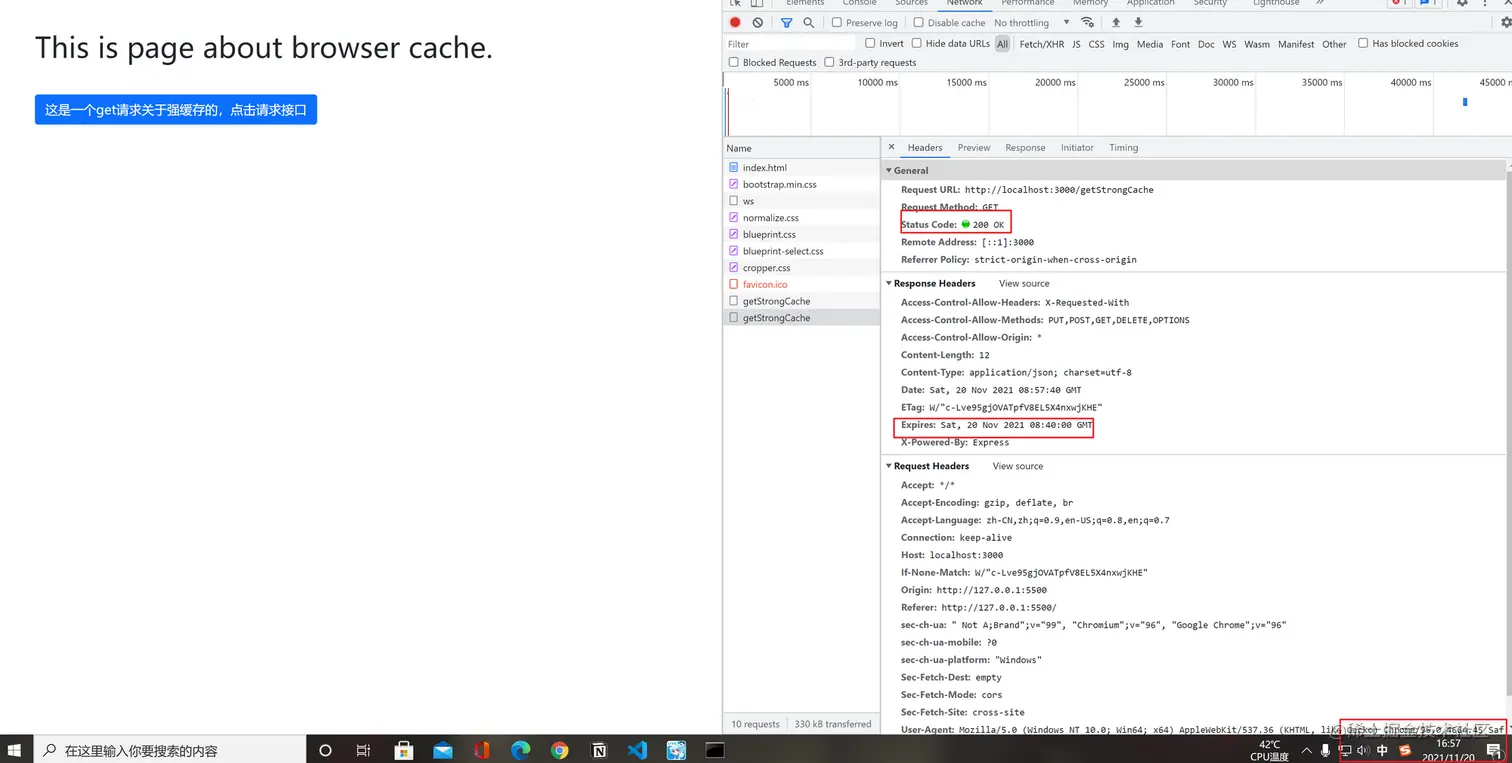Viewport: 1512px width, 763px height.
Task: View source of Response Headers
Action: point(1024,283)
